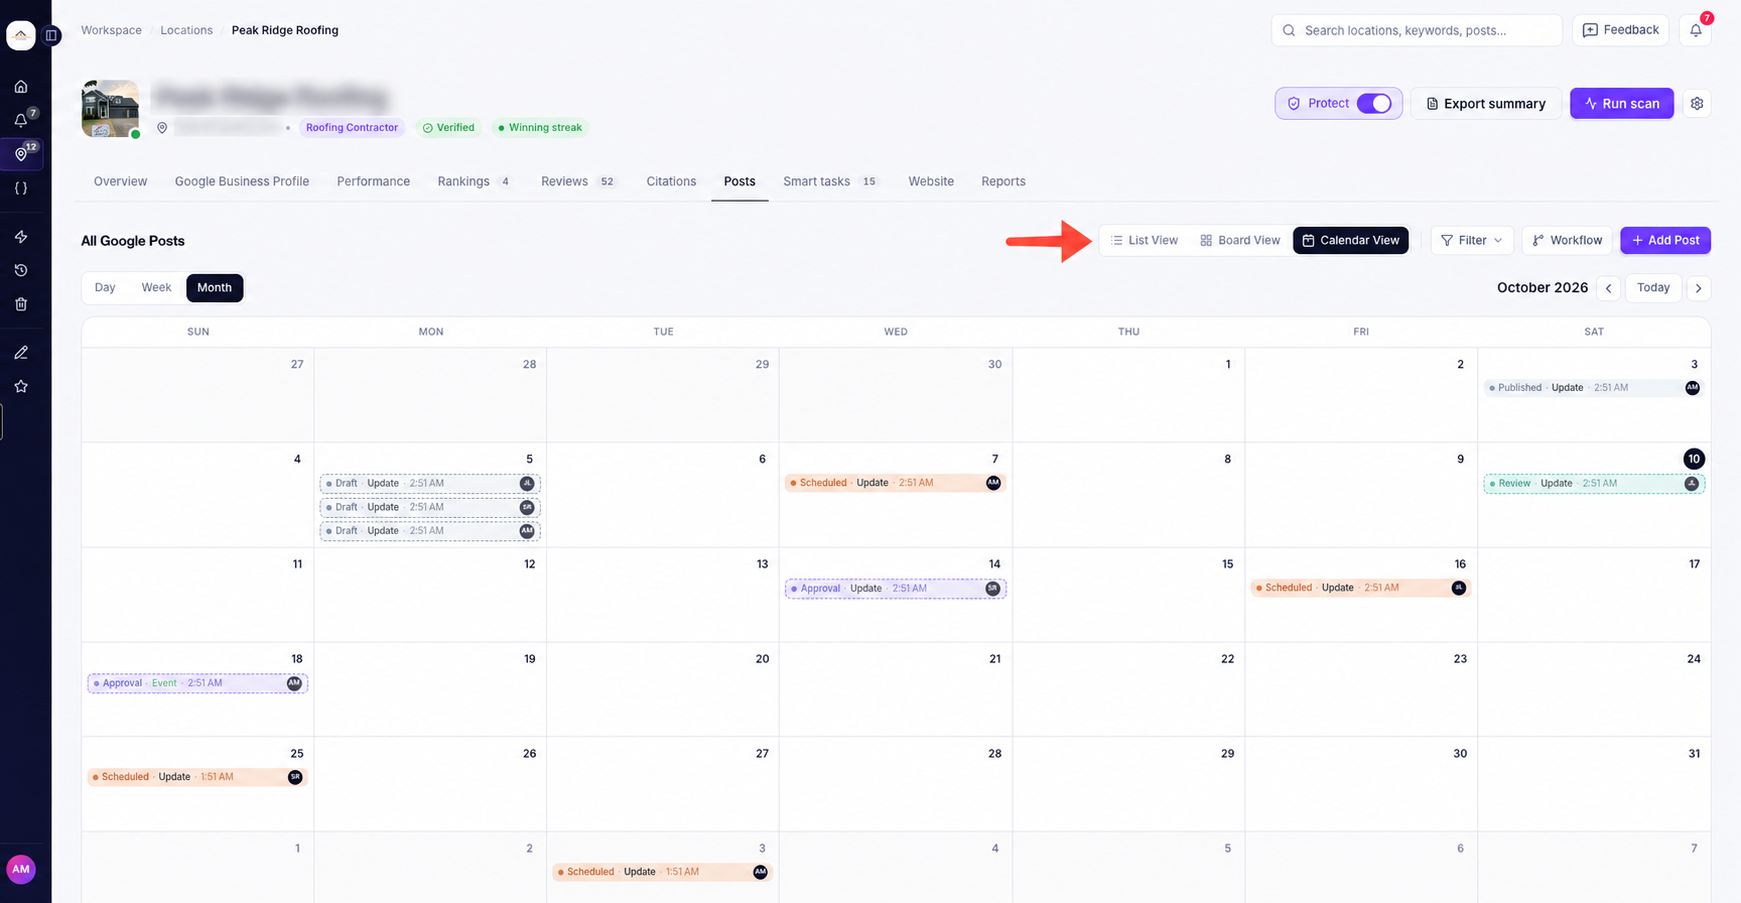Image resolution: width=1741 pixels, height=903 pixels.
Task: Open the Smart tasks tab
Action: pos(830,181)
